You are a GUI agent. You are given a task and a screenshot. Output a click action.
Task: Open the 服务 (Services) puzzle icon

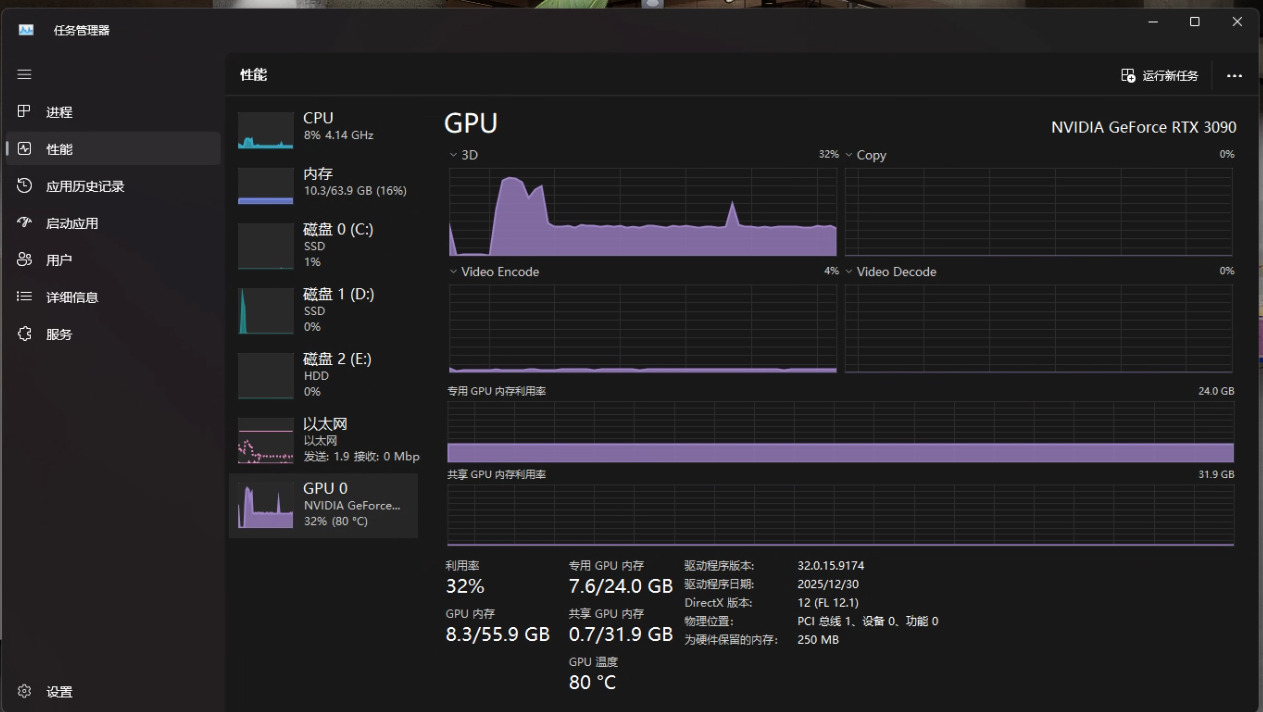coord(25,334)
